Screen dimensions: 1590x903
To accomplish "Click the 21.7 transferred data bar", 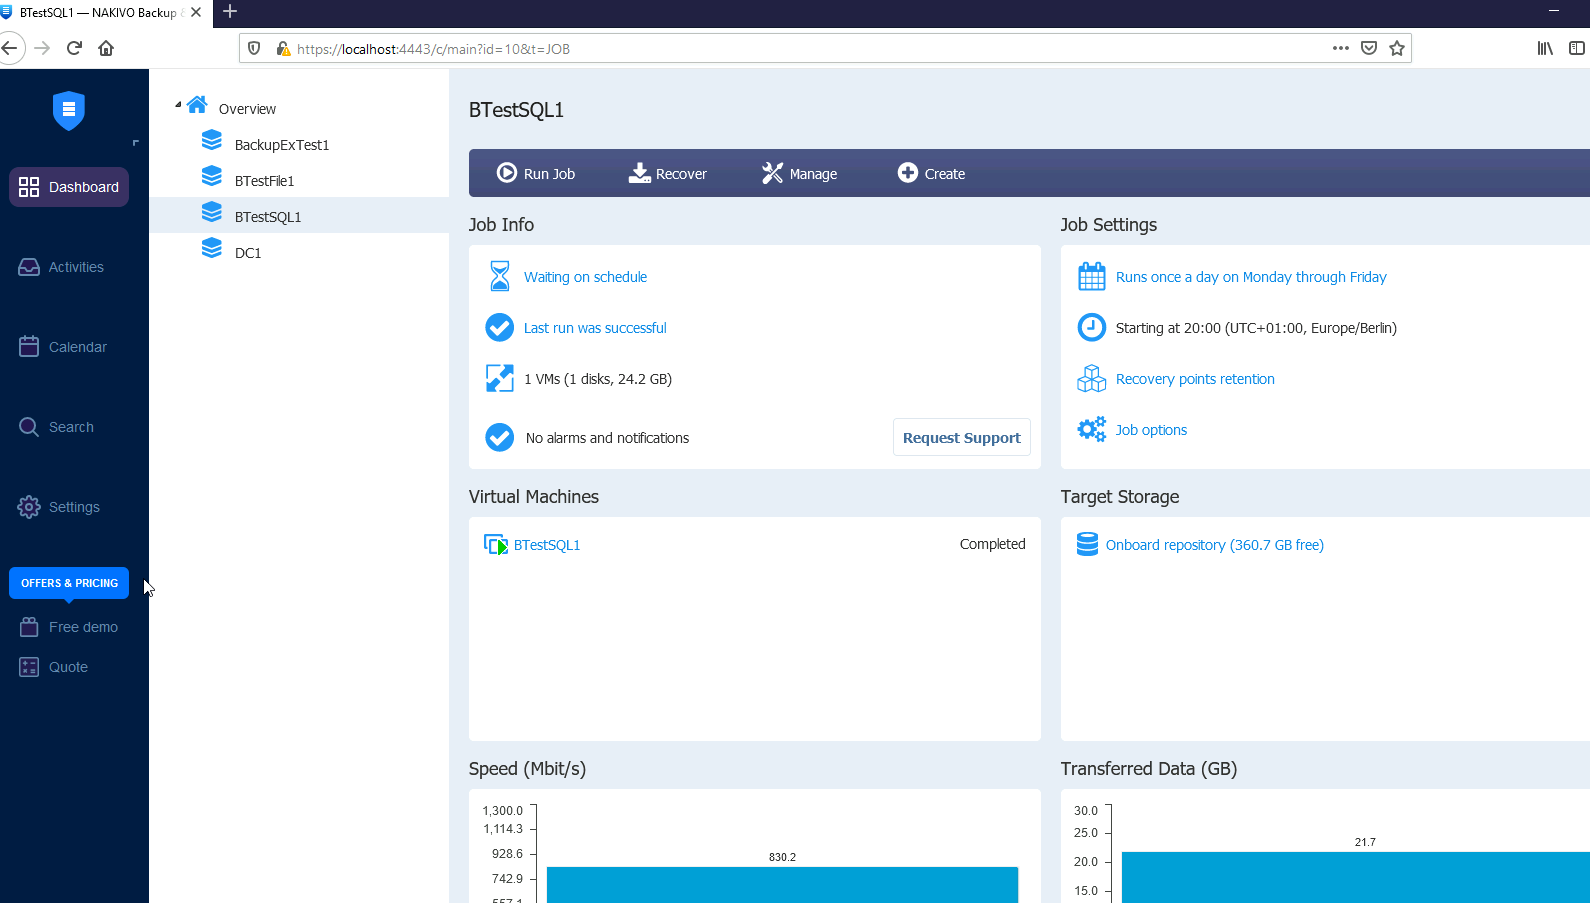I will 1355,877.
